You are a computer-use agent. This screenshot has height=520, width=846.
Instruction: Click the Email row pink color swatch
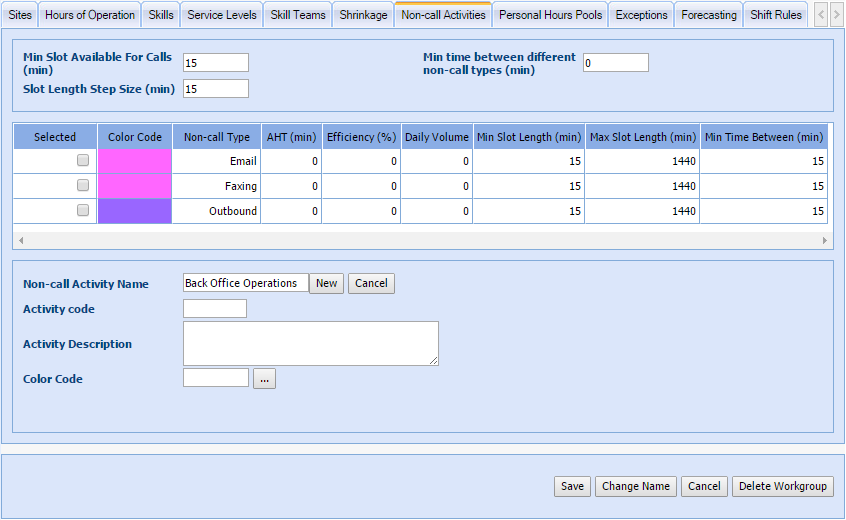pyautogui.click(x=135, y=161)
